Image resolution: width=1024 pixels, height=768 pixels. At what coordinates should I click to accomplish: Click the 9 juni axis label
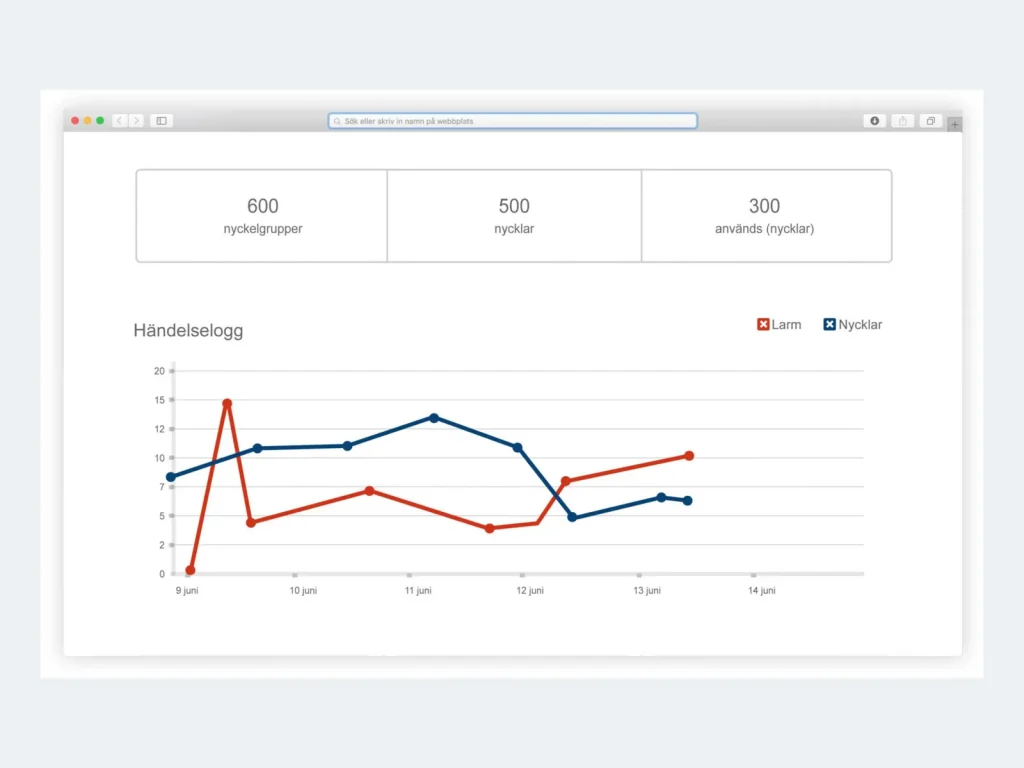187,590
